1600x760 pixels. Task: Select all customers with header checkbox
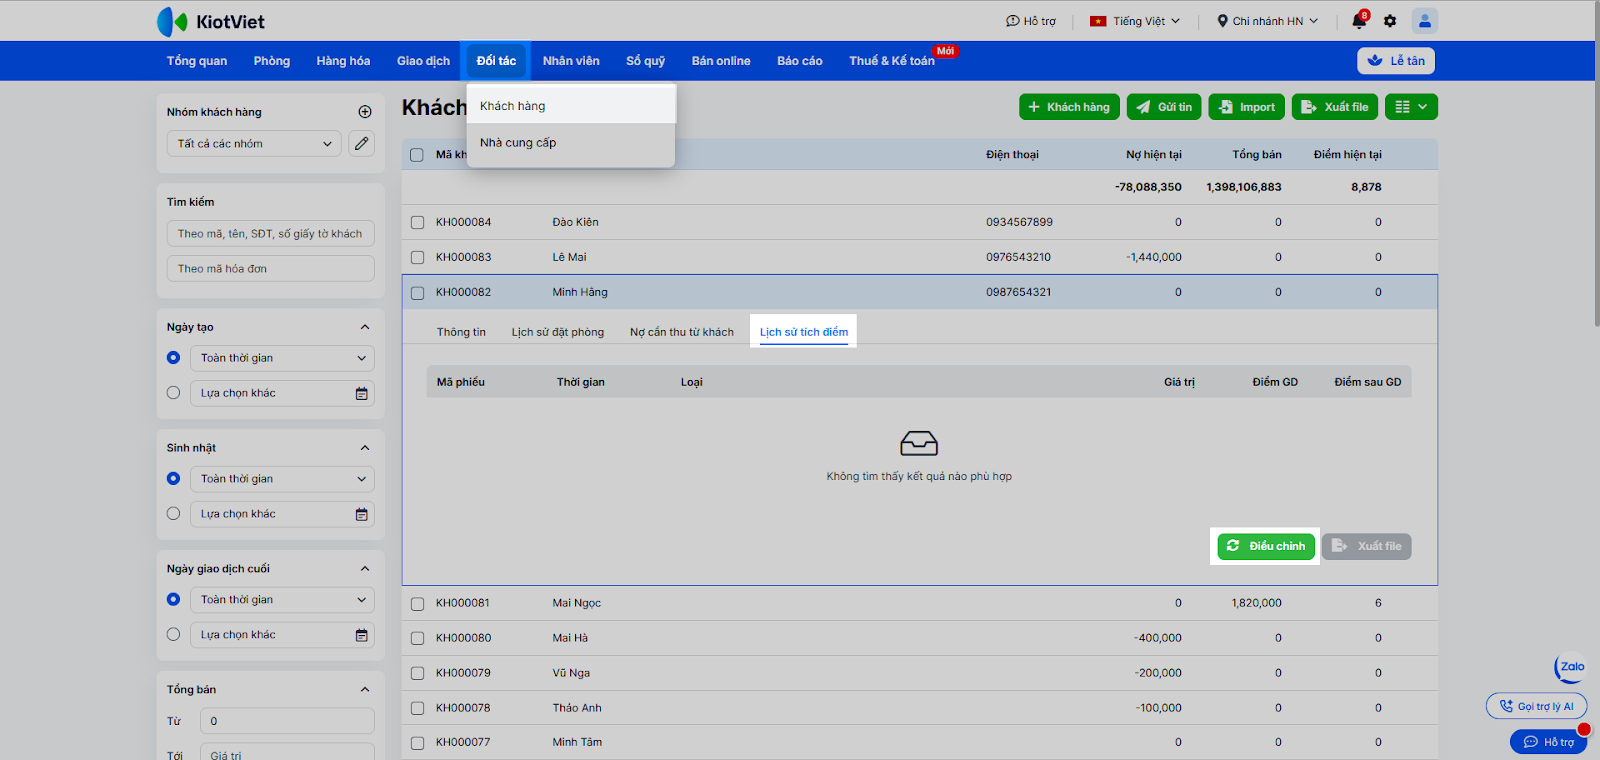417,155
